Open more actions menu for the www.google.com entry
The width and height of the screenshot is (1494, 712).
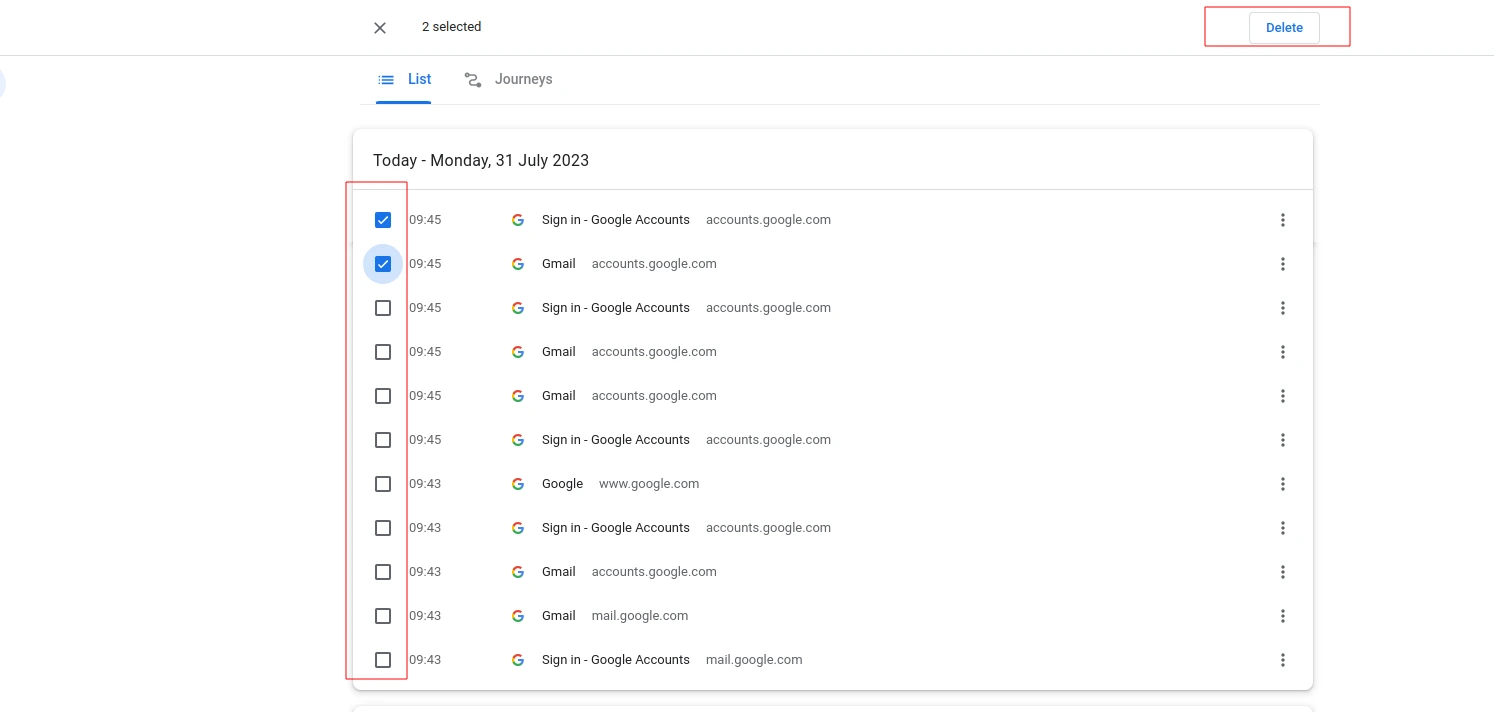pyautogui.click(x=1283, y=484)
